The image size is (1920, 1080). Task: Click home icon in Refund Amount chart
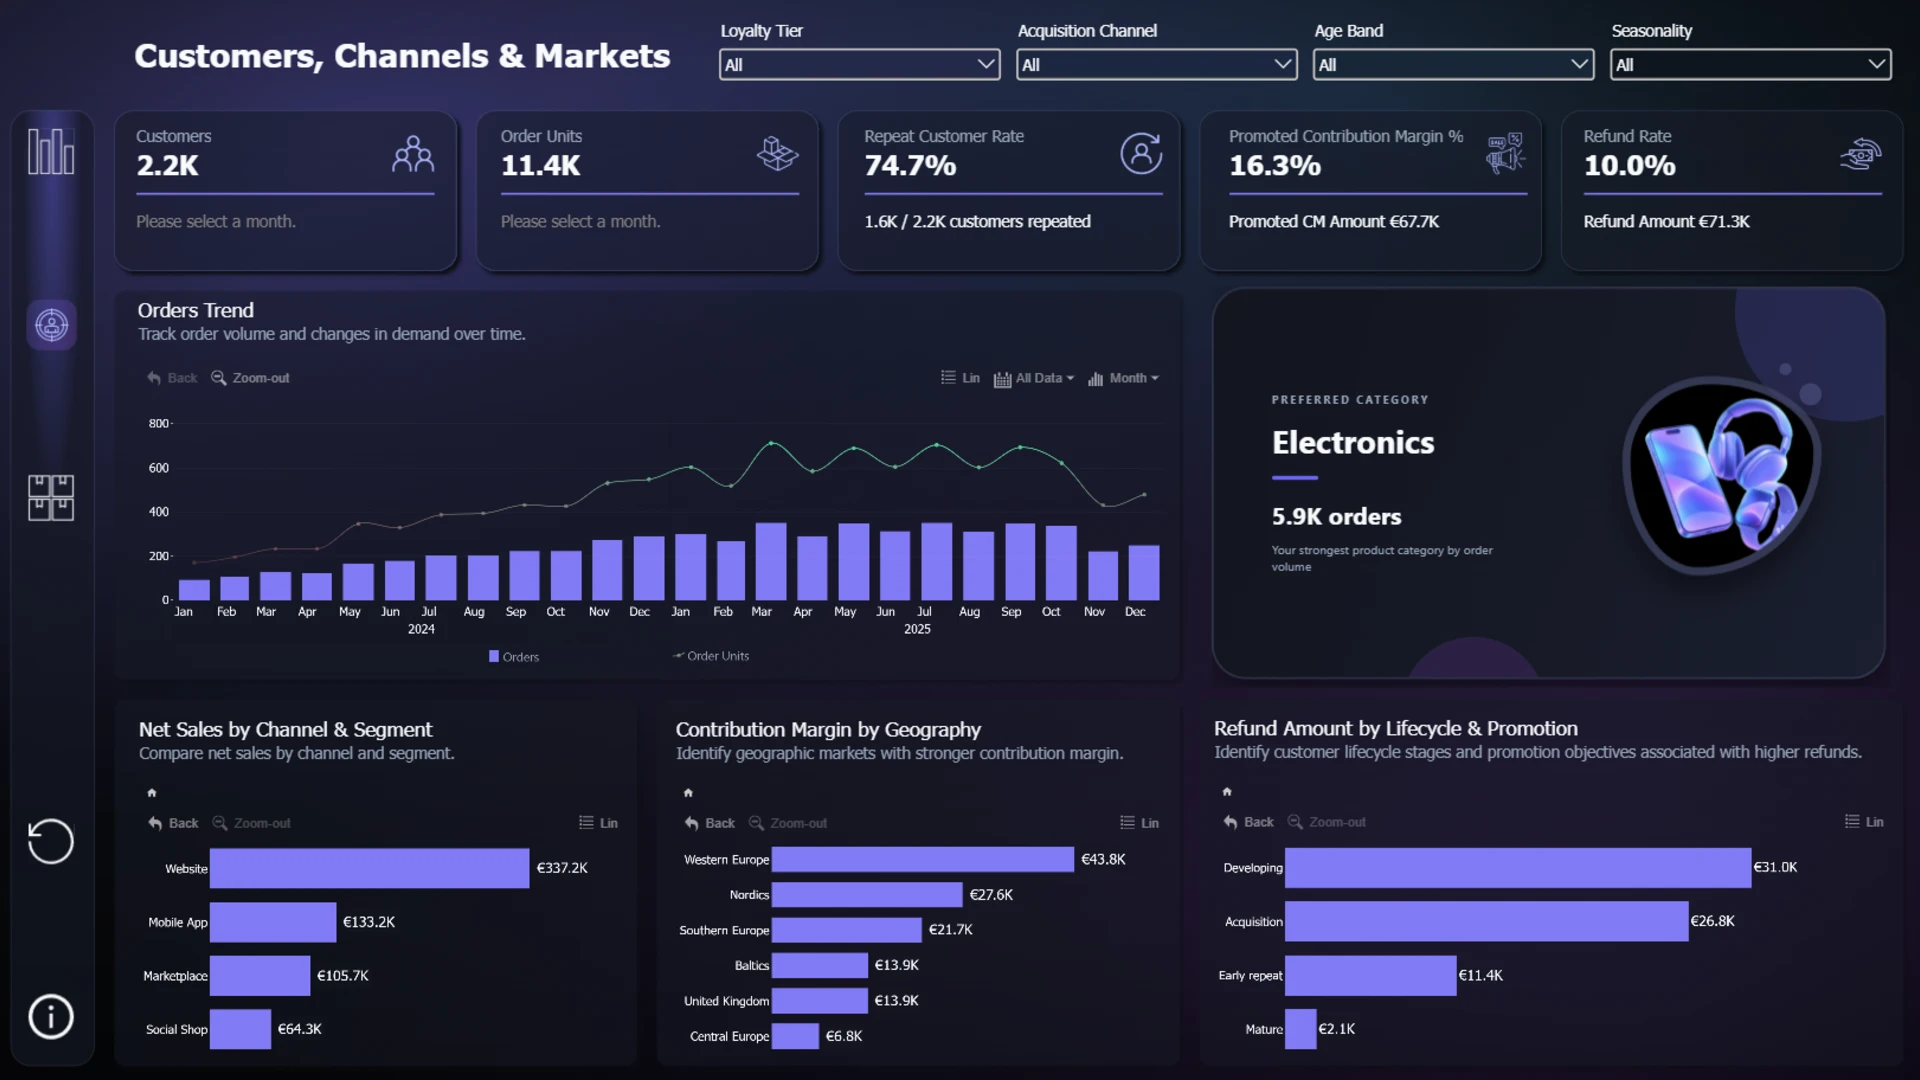[1227, 792]
